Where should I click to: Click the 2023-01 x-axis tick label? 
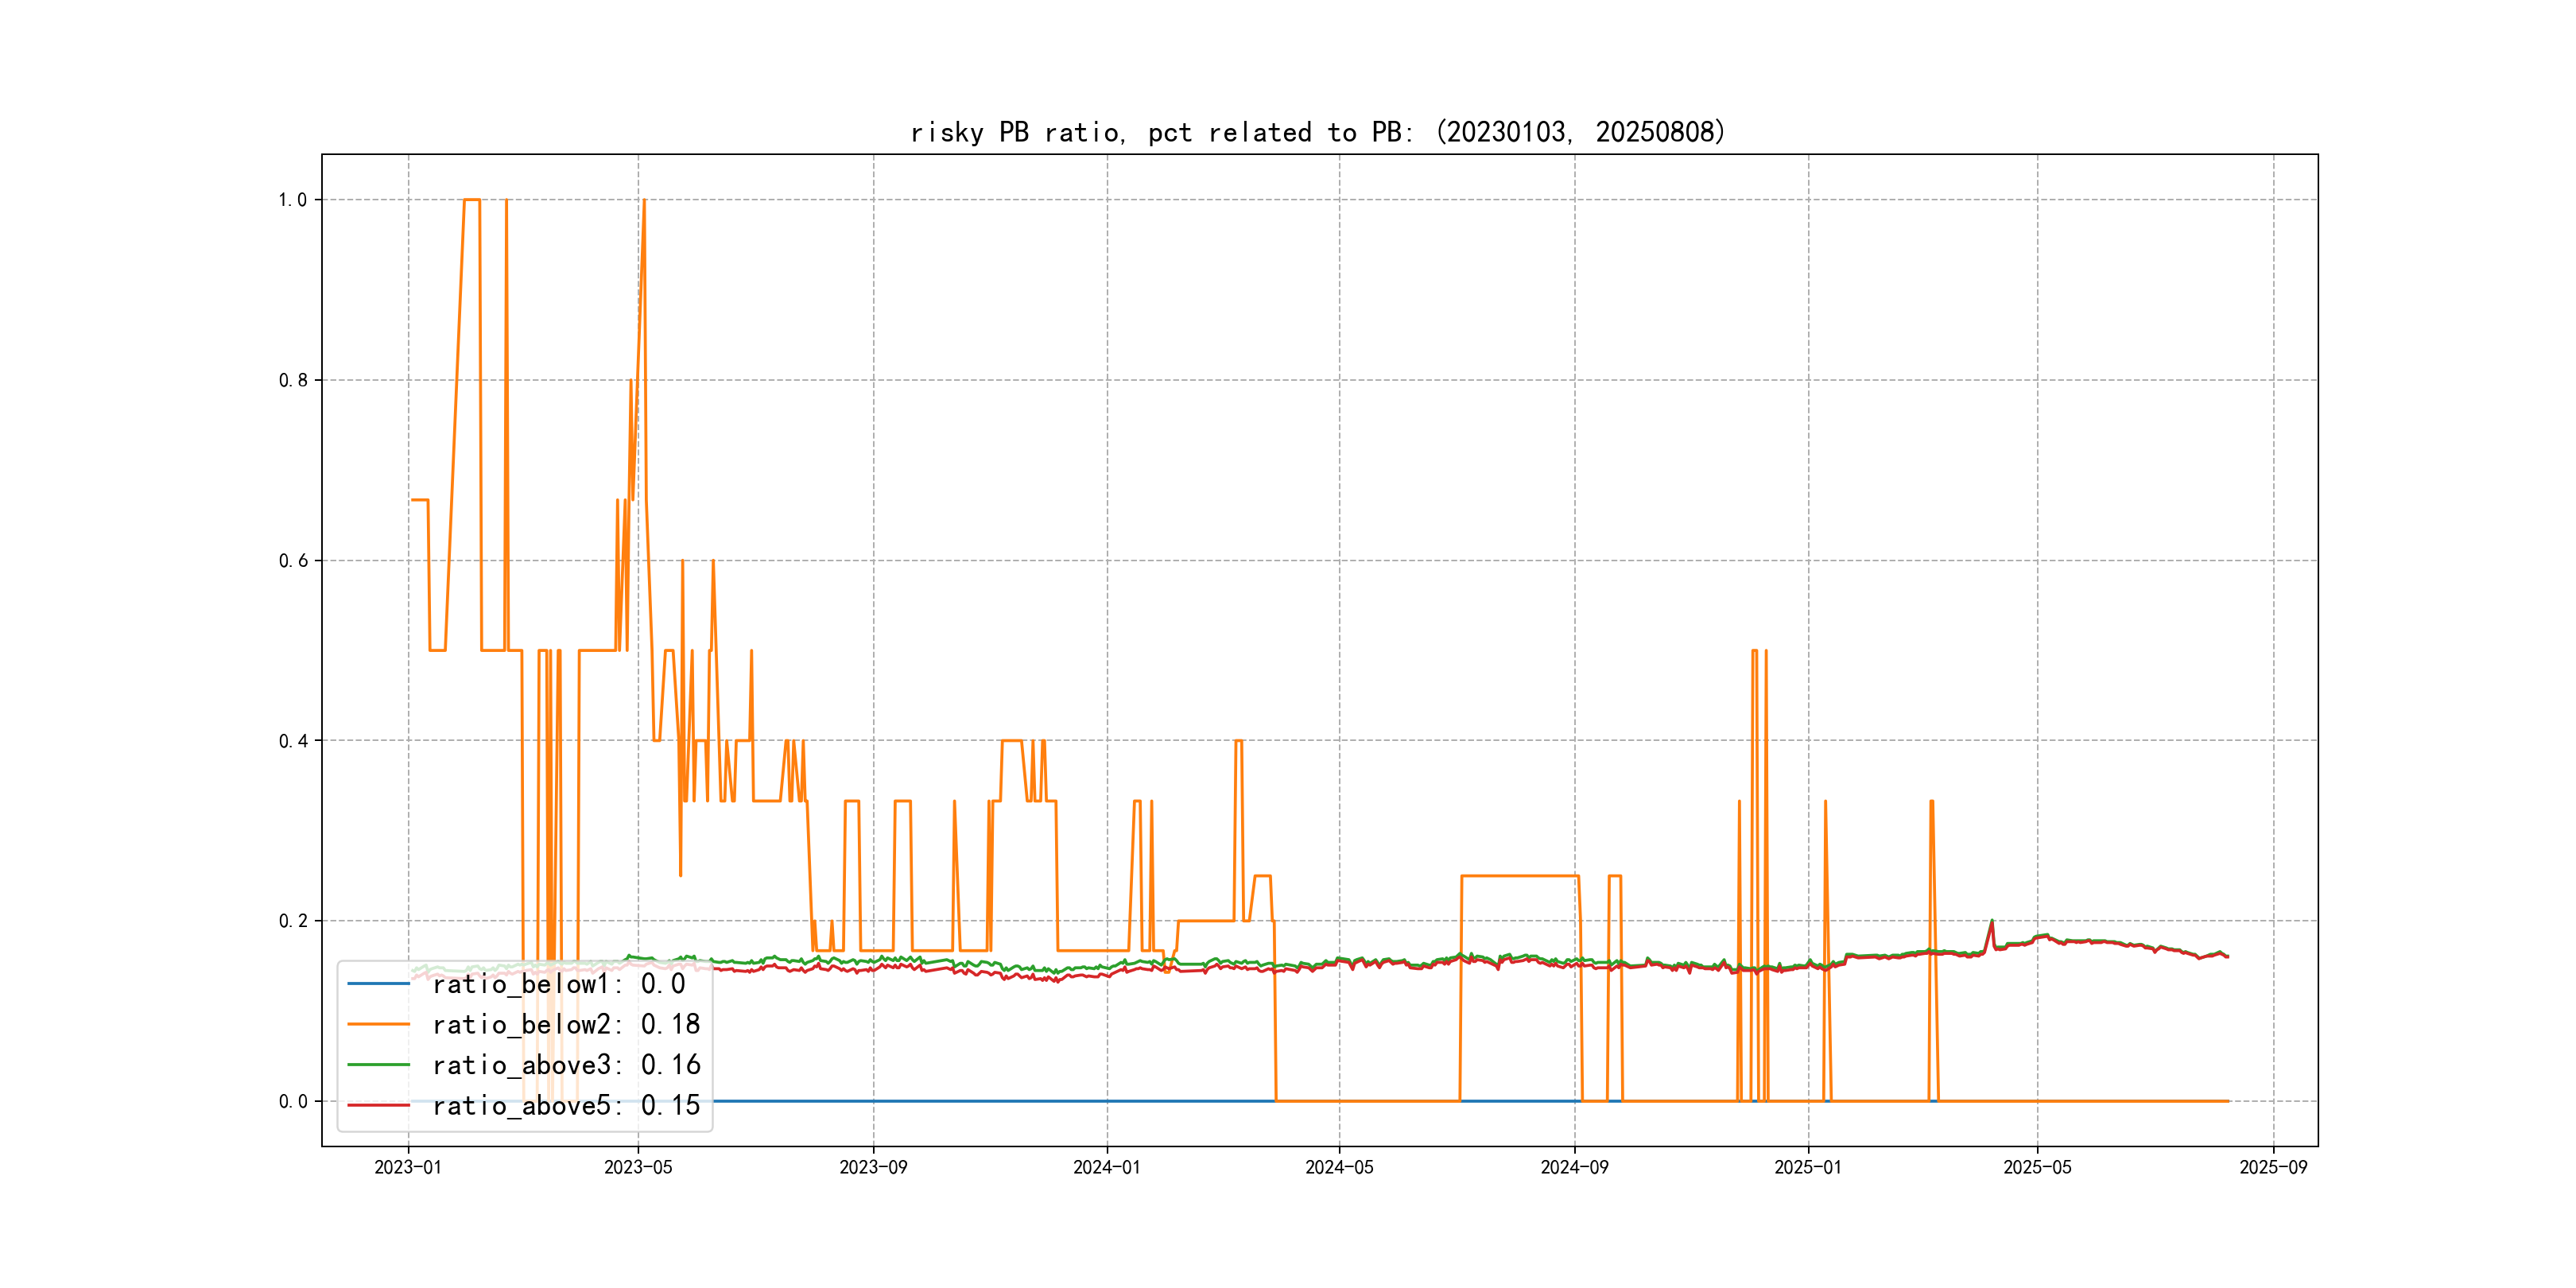[408, 1168]
